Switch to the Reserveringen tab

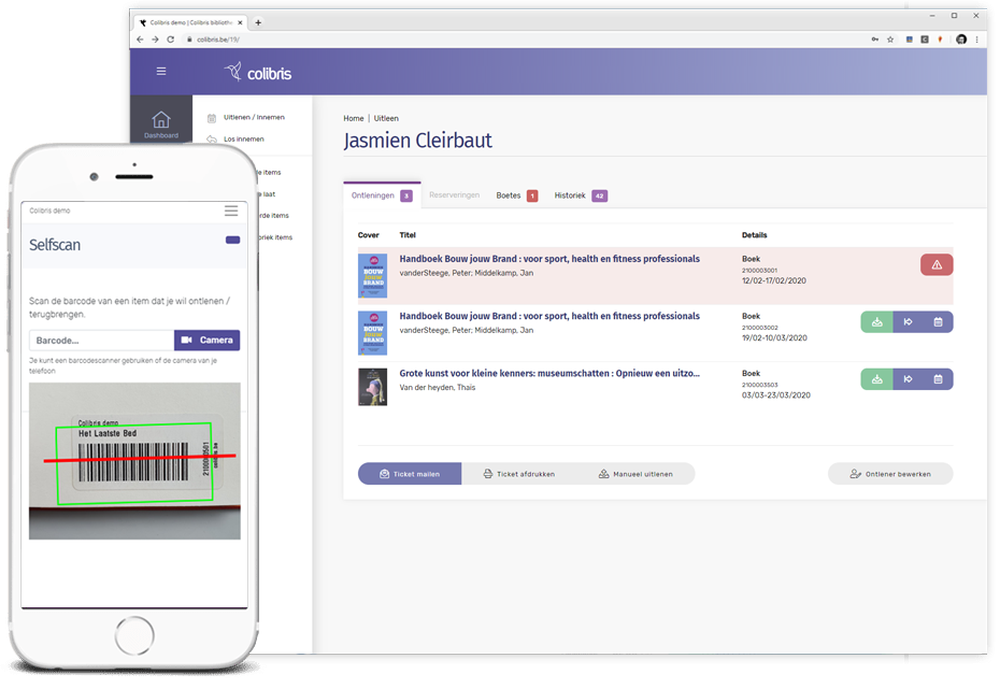click(x=454, y=195)
